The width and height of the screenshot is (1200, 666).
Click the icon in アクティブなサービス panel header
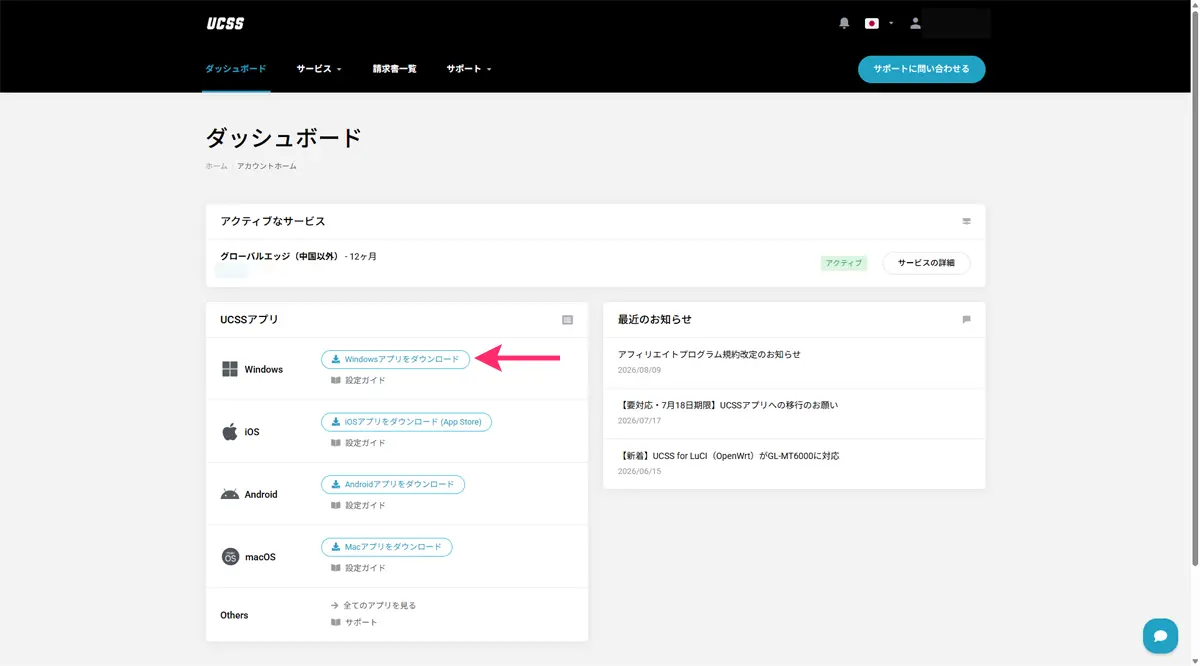pos(966,221)
